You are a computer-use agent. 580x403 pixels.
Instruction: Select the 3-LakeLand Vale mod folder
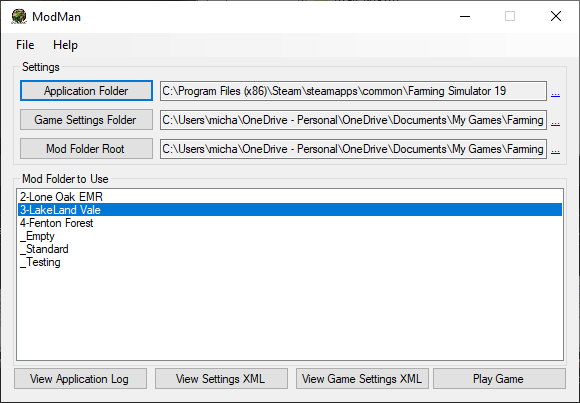click(290, 210)
